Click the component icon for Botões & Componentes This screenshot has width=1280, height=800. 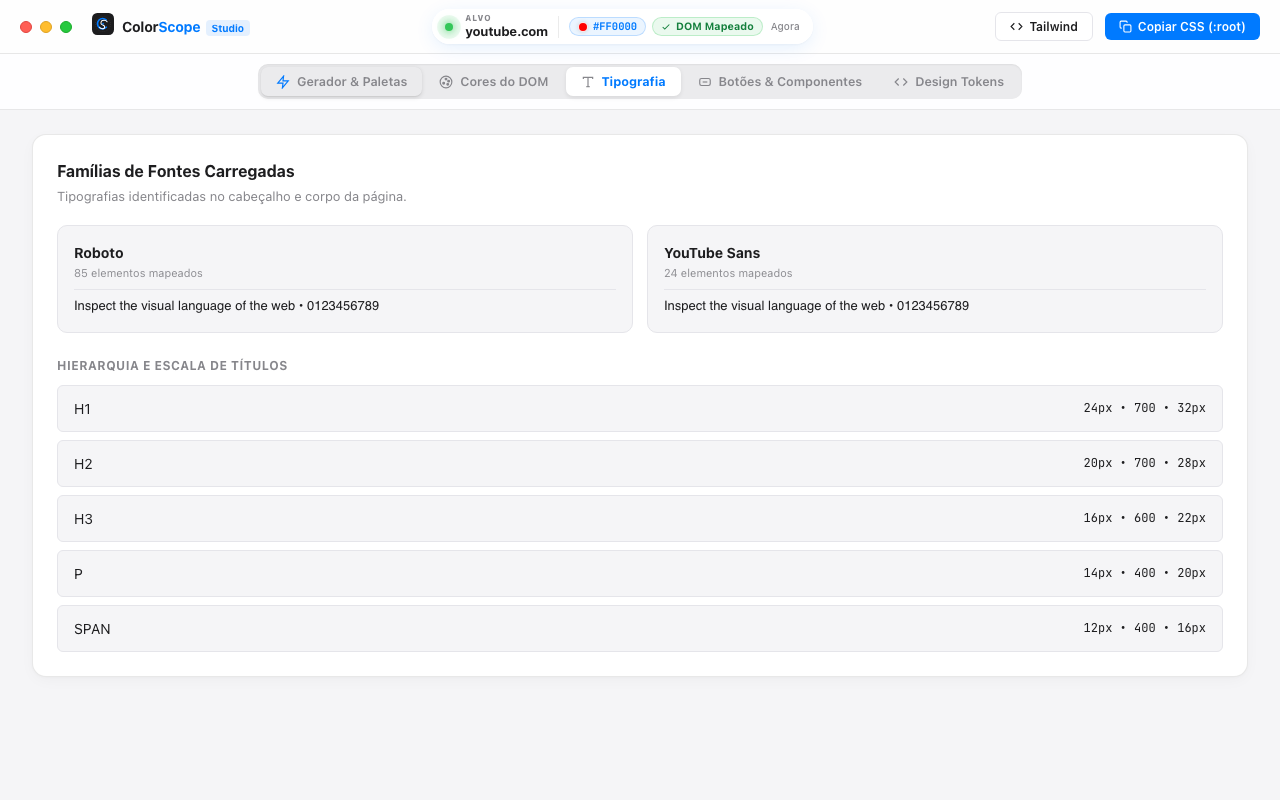click(705, 82)
